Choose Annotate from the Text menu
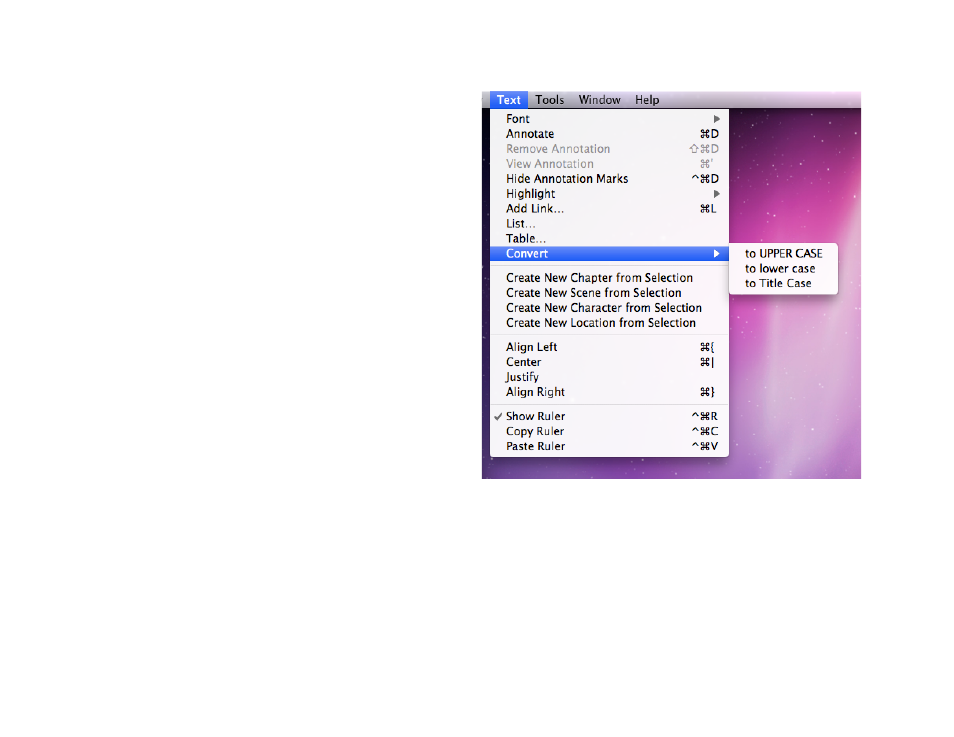The height and width of the screenshot is (737, 954). click(609, 134)
